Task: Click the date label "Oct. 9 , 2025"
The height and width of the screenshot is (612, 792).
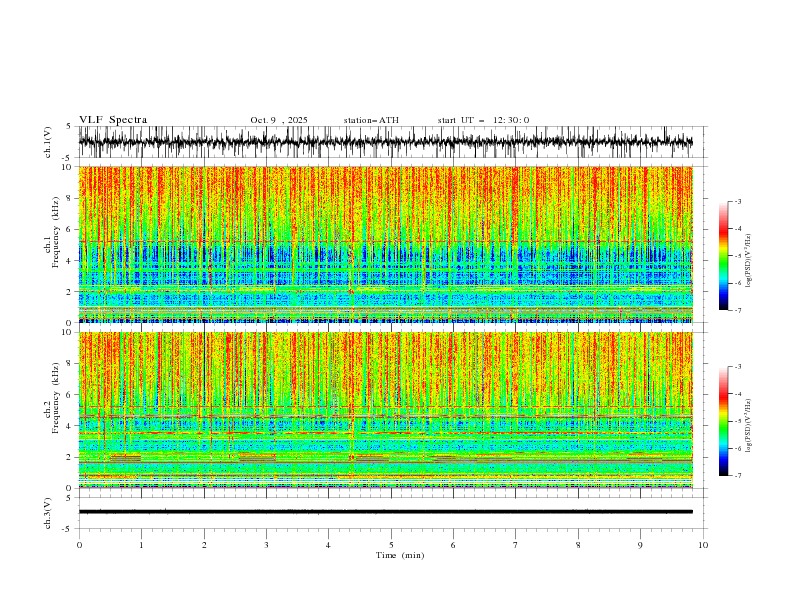Action: [279, 120]
